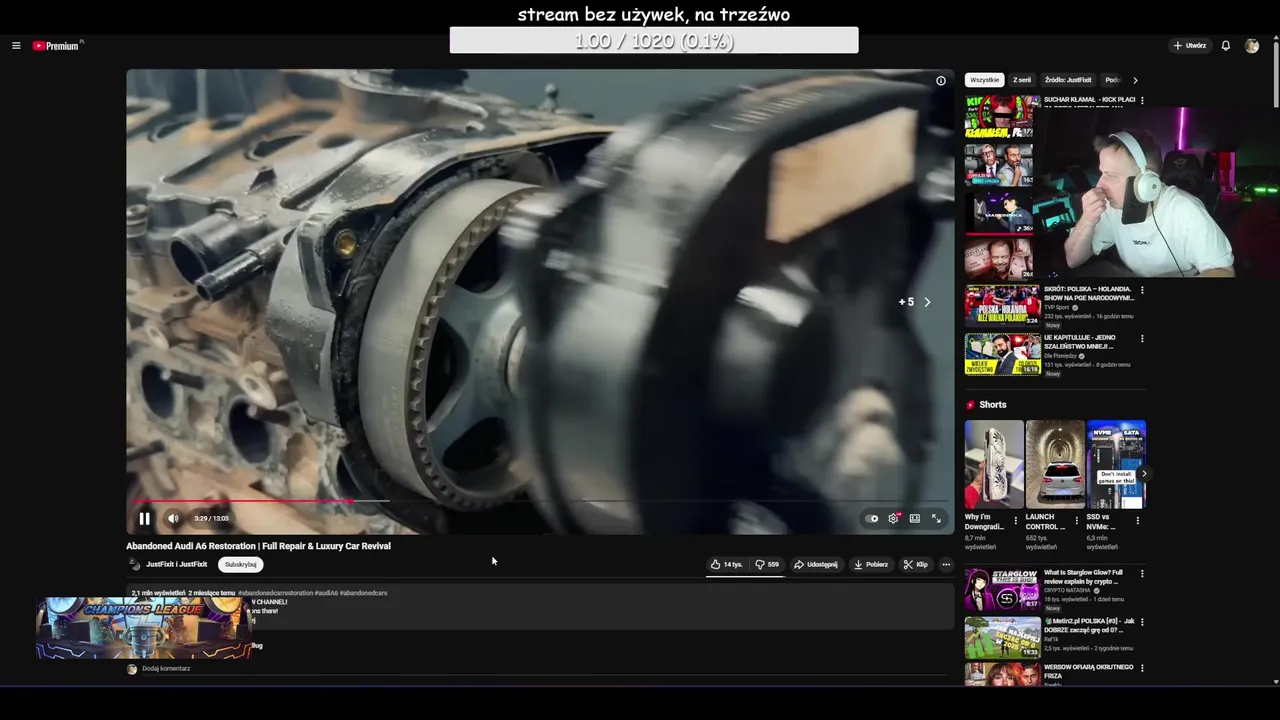The width and height of the screenshot is (1280, 720).
Task: Open more actions three-dot menu under video
Action: [946, 565]
